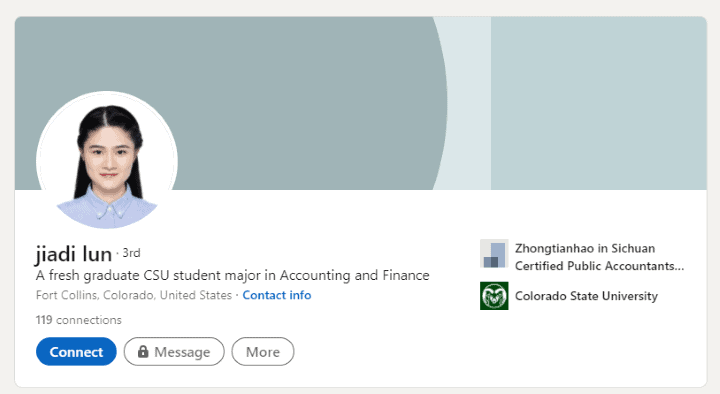Image resolution: width=720 pixels, height=394 pixels.
Task: Open the Contact info link
Action: pos(277,295)
